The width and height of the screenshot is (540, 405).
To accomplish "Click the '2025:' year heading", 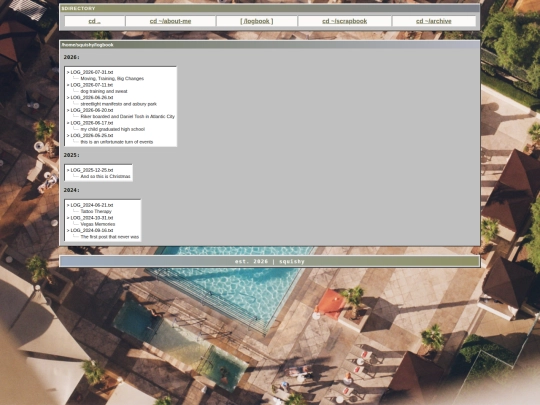I will click(x=72, y=155).
